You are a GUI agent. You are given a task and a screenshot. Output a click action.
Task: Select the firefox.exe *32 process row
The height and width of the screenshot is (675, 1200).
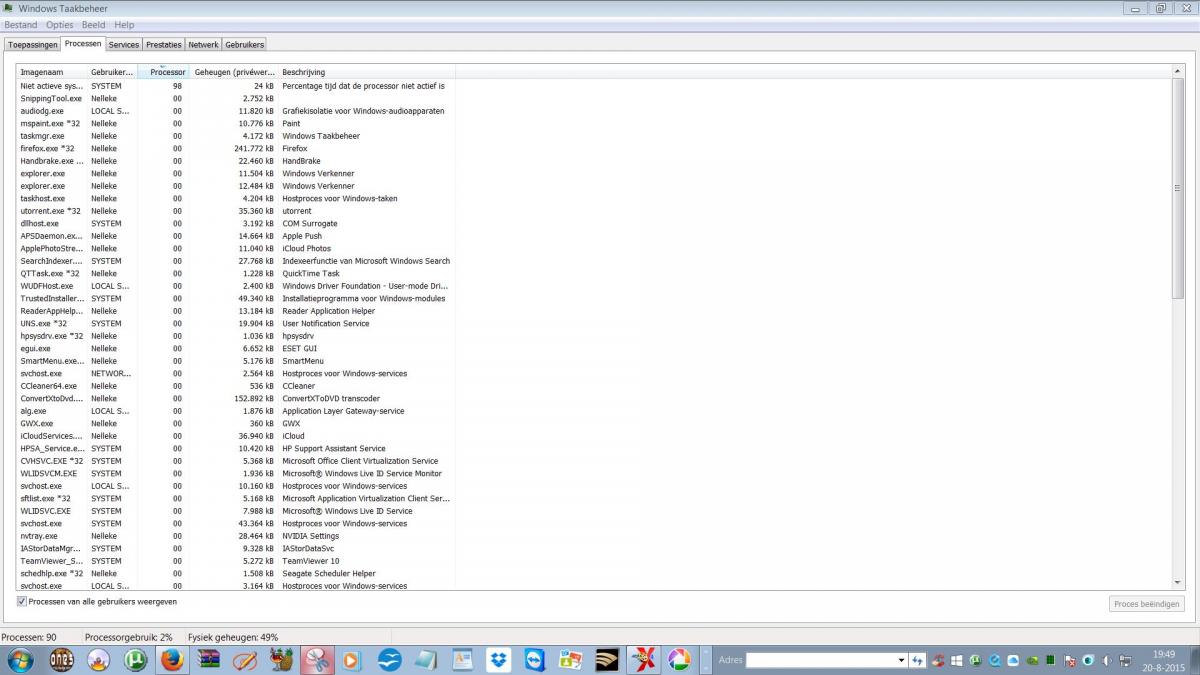point(236,148)
